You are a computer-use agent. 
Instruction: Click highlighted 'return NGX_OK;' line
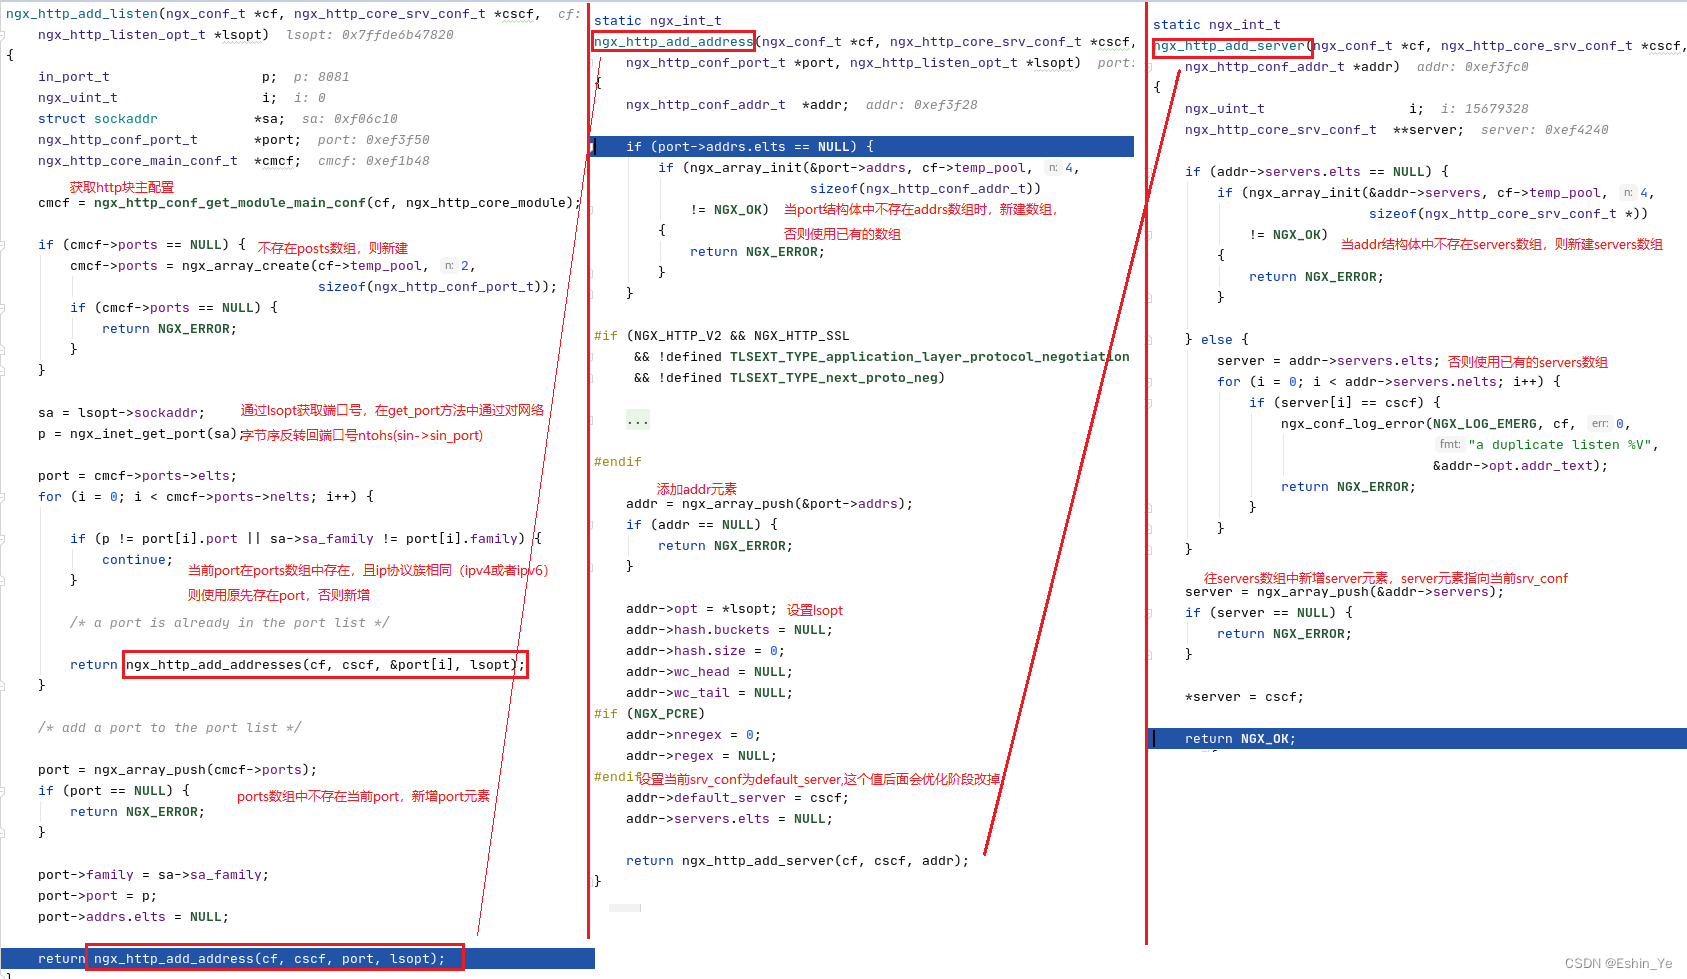[1418, 739]
